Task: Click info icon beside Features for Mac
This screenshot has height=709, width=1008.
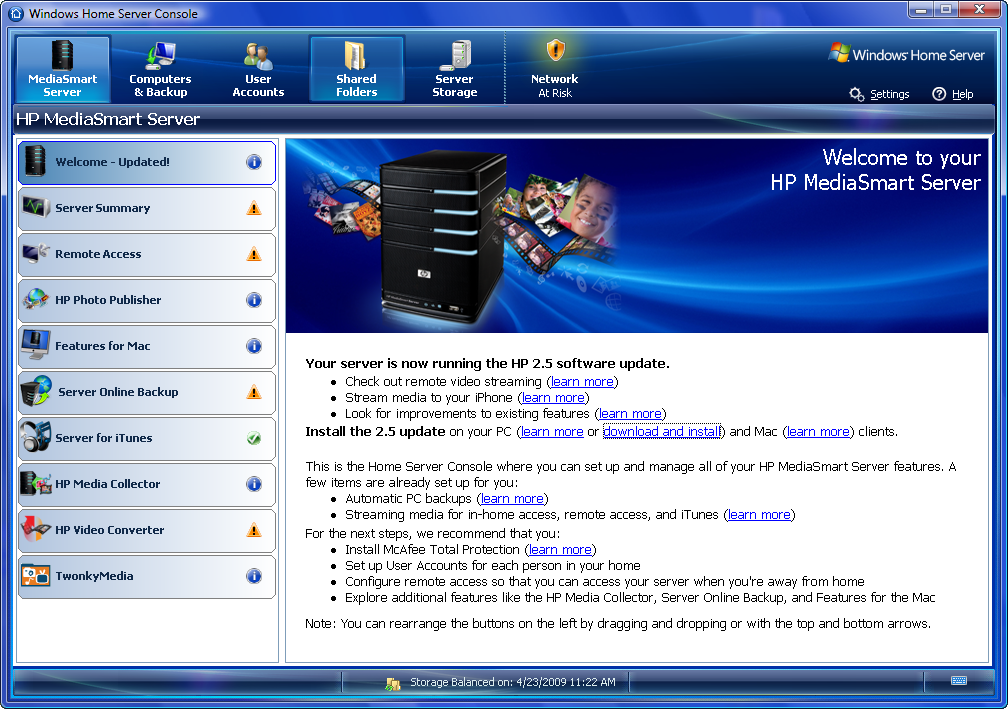Action: point(254,346)
